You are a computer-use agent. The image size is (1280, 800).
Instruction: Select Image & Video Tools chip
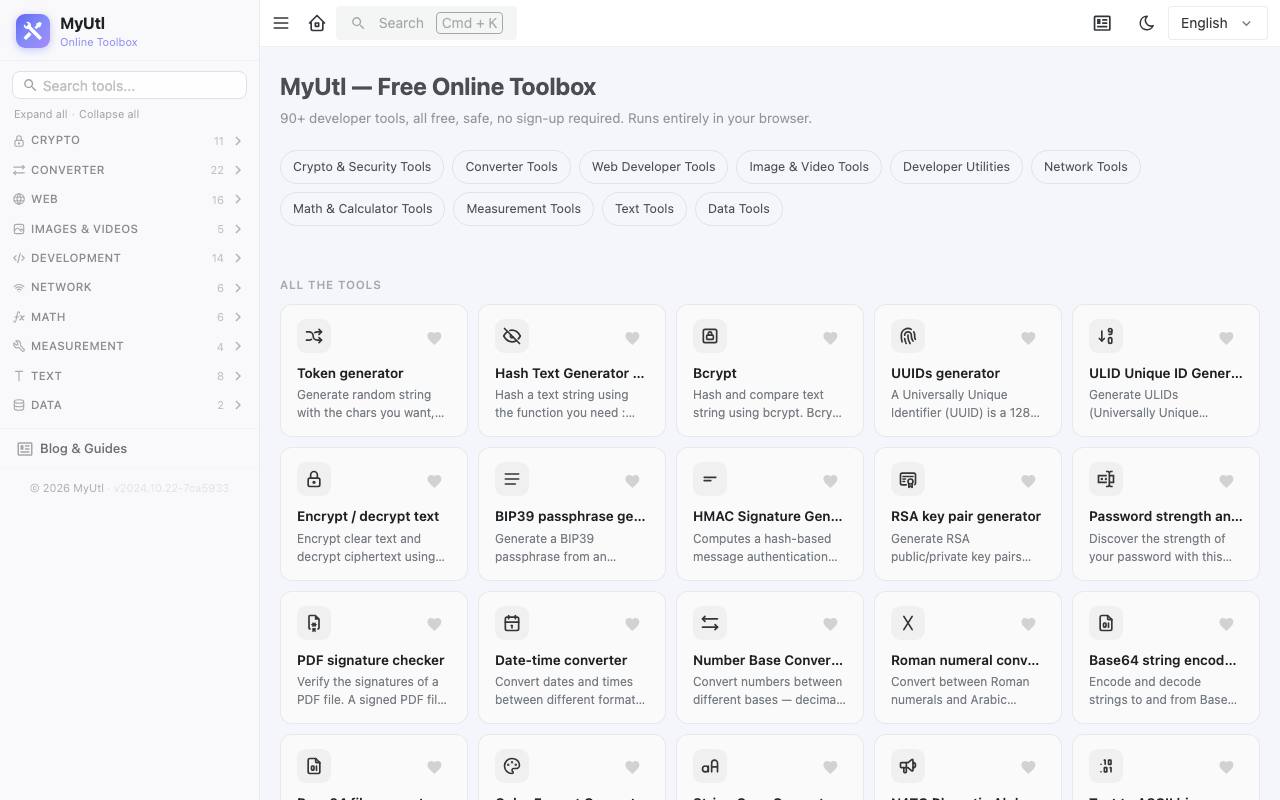(809, 167)
